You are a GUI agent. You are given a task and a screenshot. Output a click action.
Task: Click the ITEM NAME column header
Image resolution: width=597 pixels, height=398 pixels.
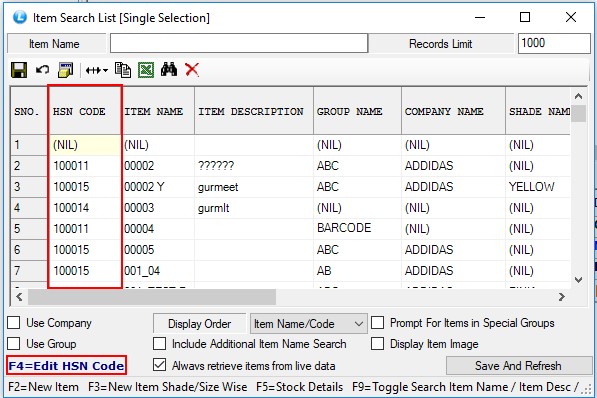point(158,111)
